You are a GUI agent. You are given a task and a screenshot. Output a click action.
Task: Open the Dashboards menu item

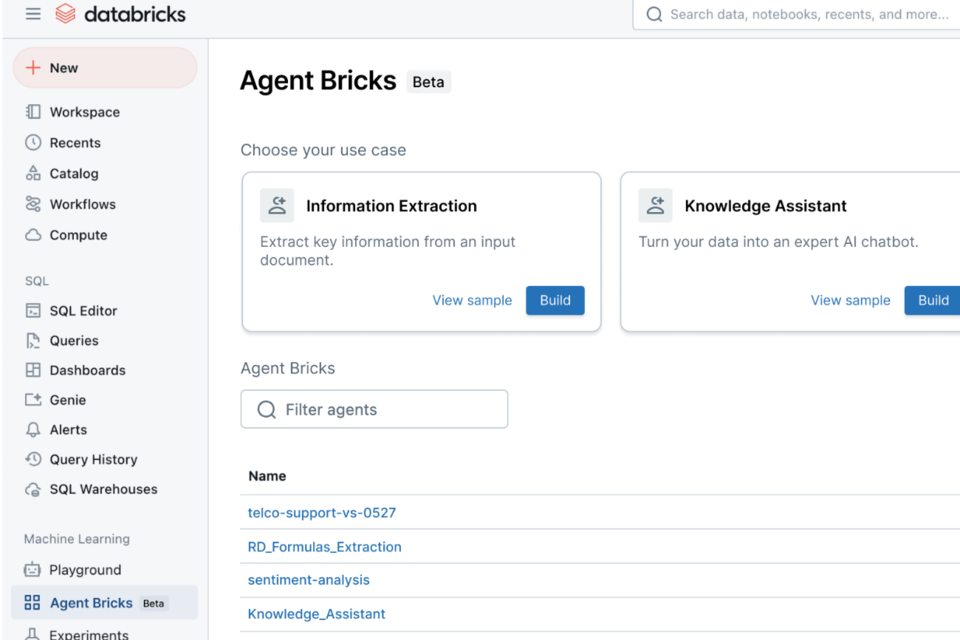point(87,370)
